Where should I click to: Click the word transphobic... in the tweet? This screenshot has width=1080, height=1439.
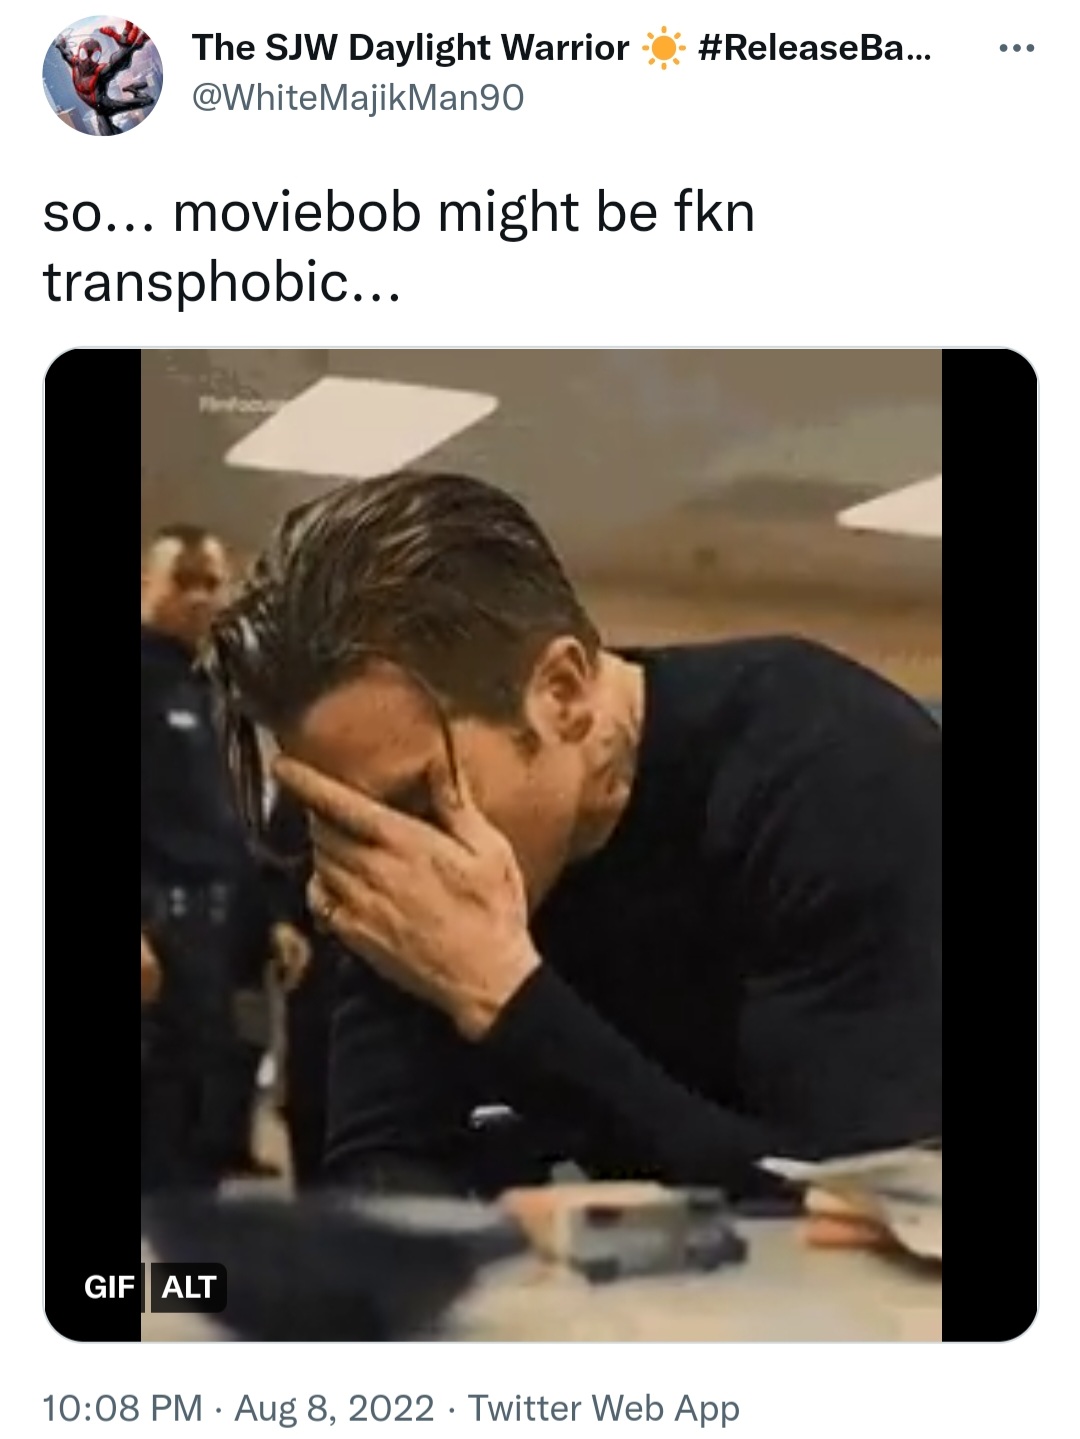pos(221,282)
